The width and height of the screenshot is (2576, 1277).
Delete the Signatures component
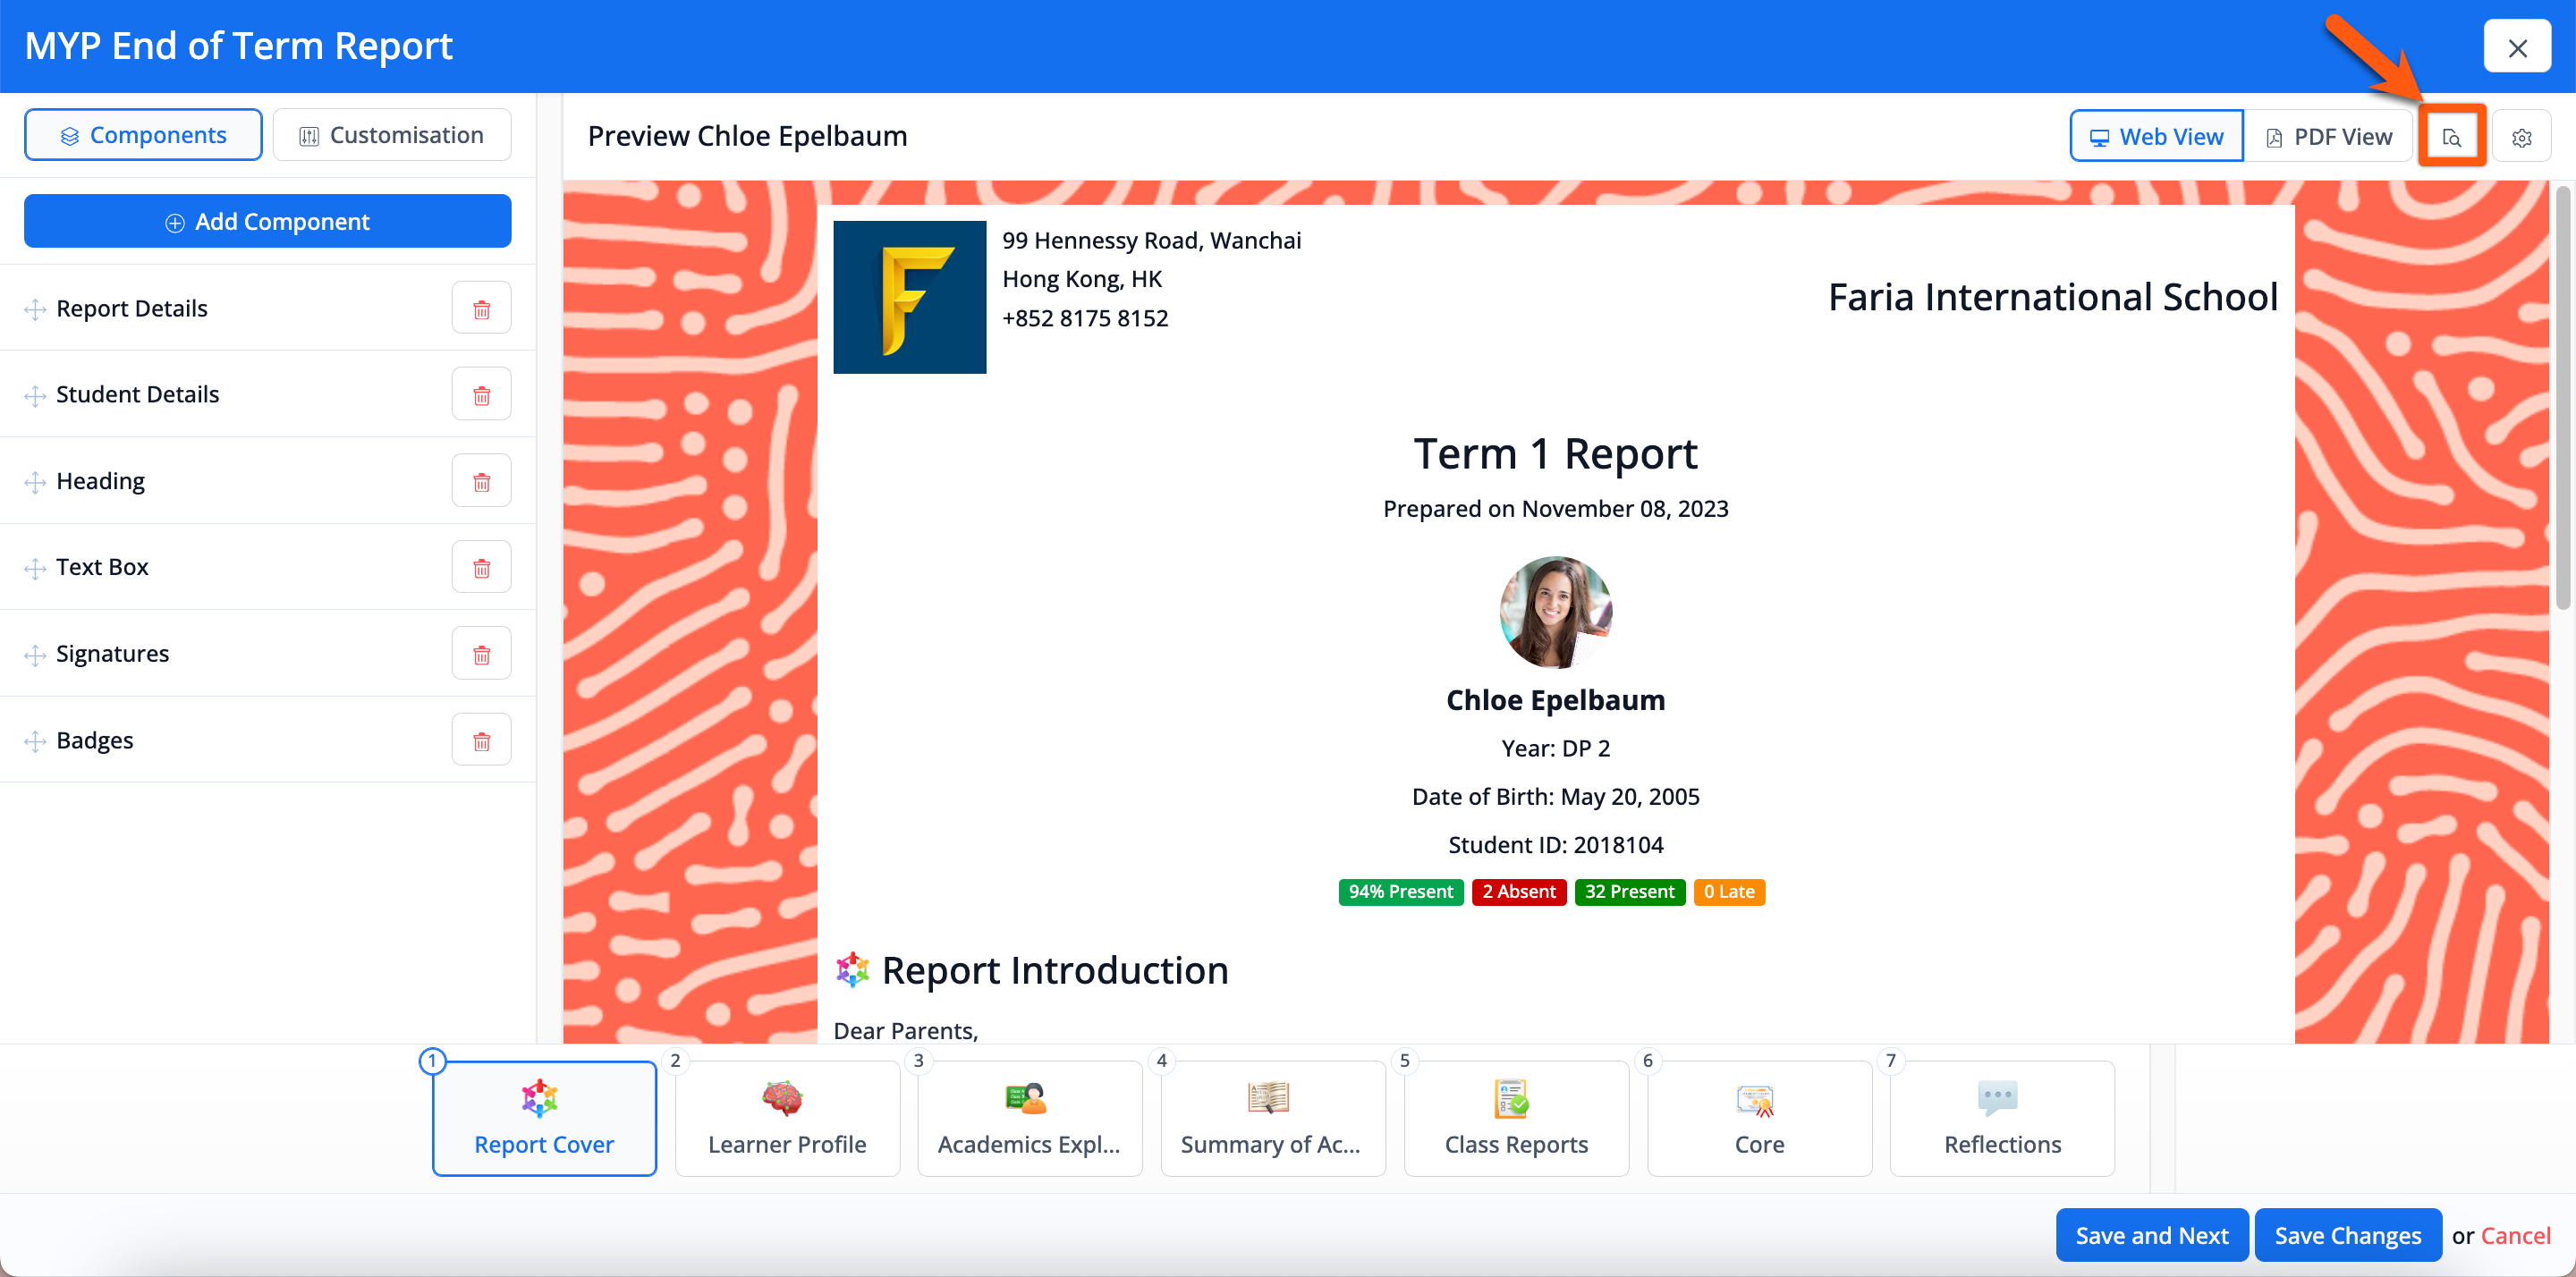pos(481,654)
